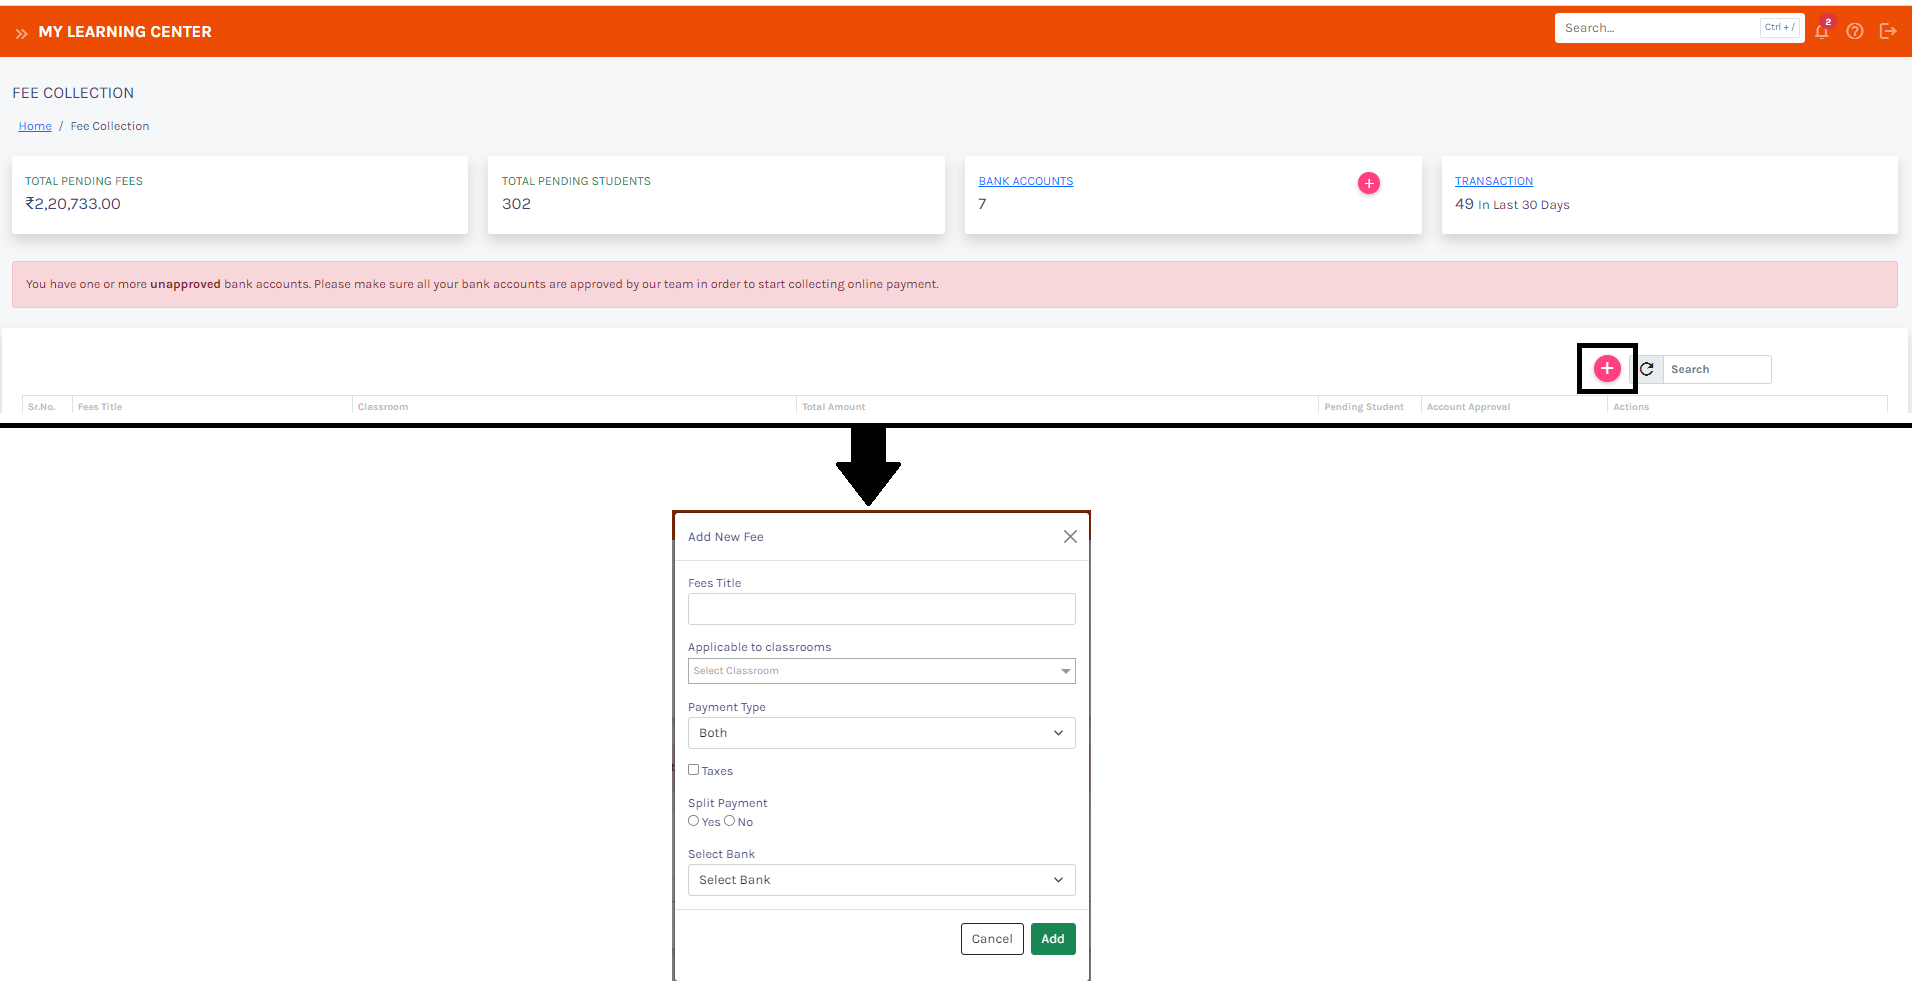
Task: Open the Select Classroom dropdown
Action: point(881,671)
